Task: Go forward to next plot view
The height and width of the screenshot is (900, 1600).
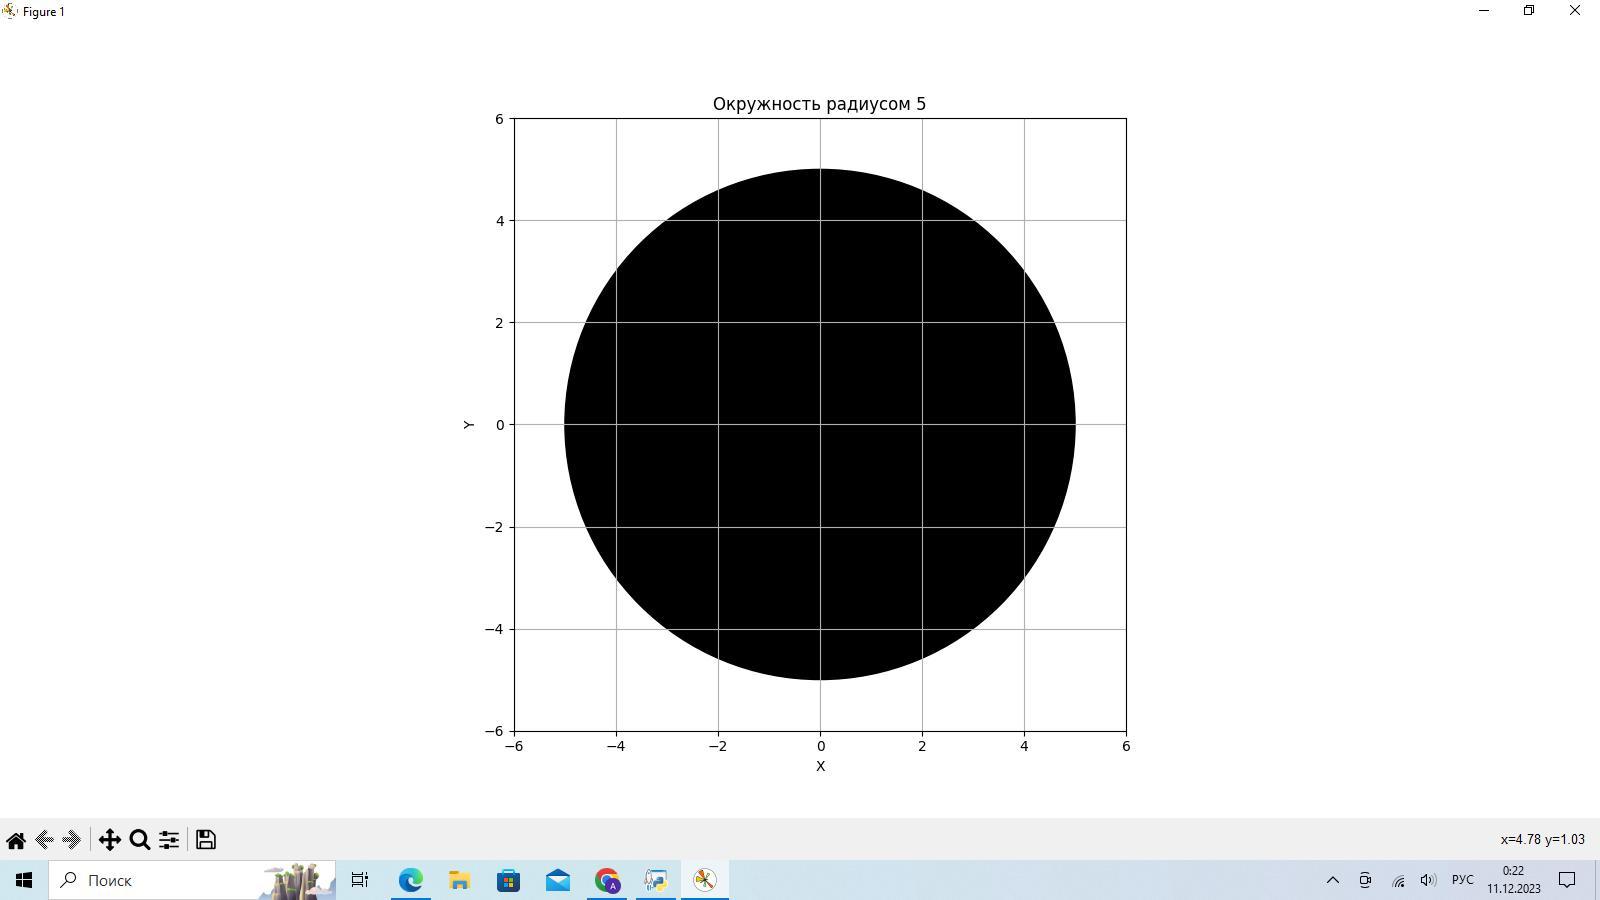Action: (71, 840)
